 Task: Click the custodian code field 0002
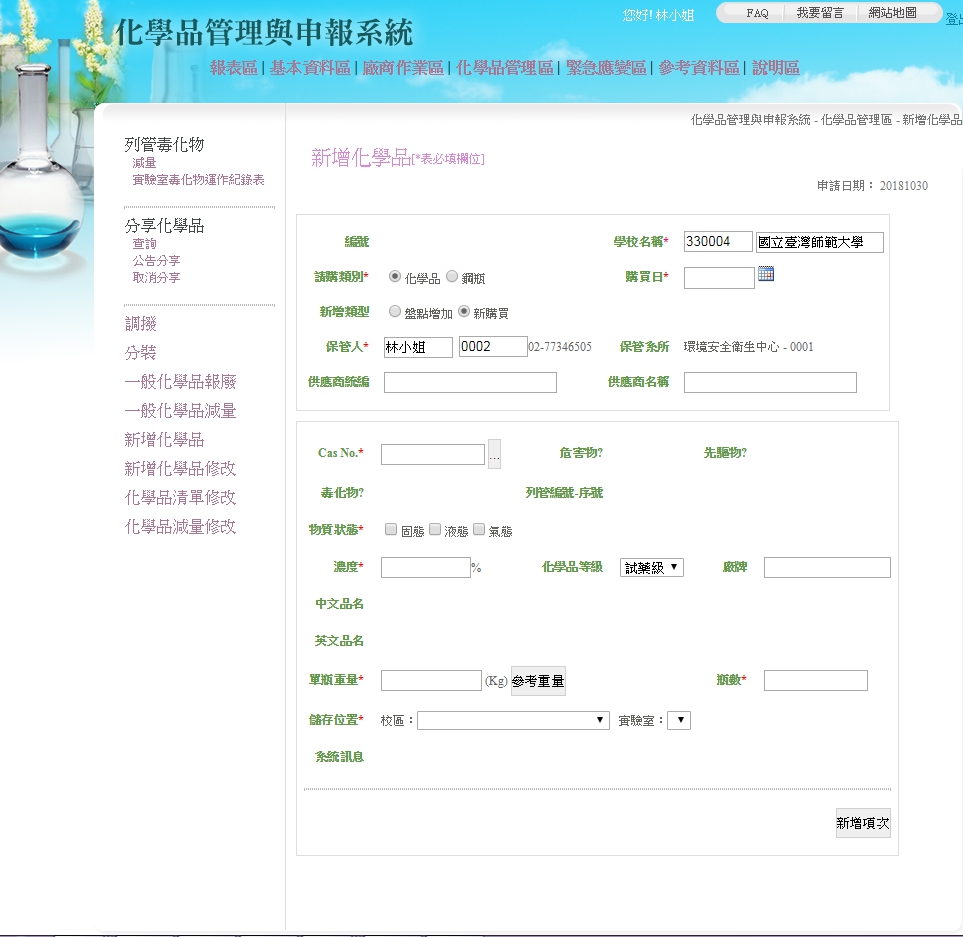[x=494, y=346]
